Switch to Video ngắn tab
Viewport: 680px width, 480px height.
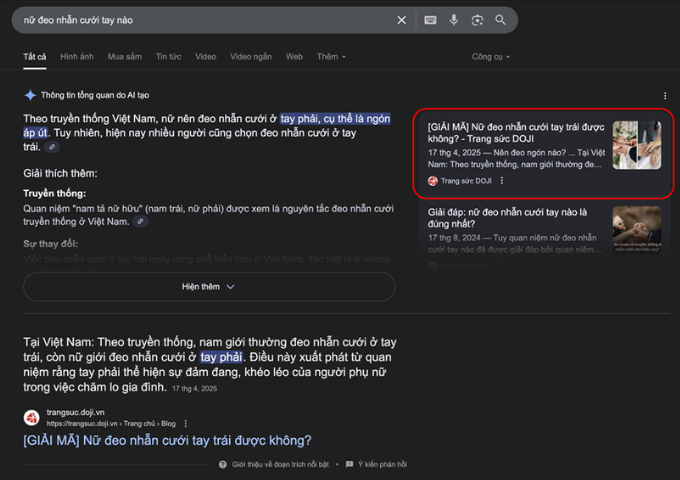(x=251, y=57)
